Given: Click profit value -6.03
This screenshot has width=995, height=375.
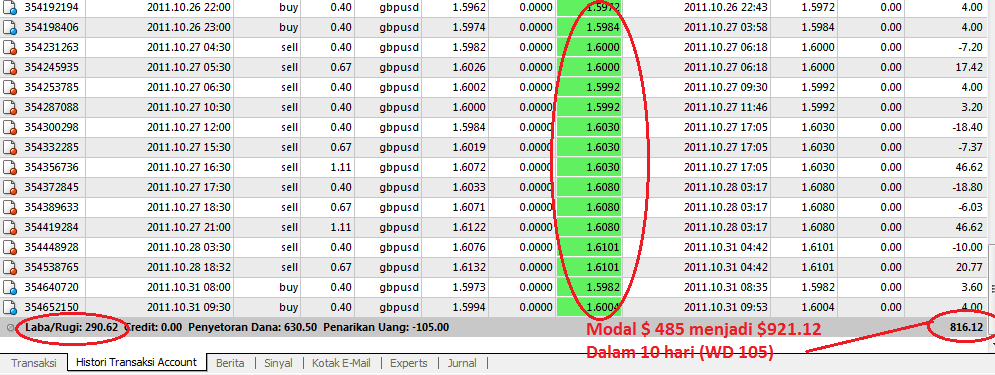Looking at the screenshot, I should [x=970, y=207].
